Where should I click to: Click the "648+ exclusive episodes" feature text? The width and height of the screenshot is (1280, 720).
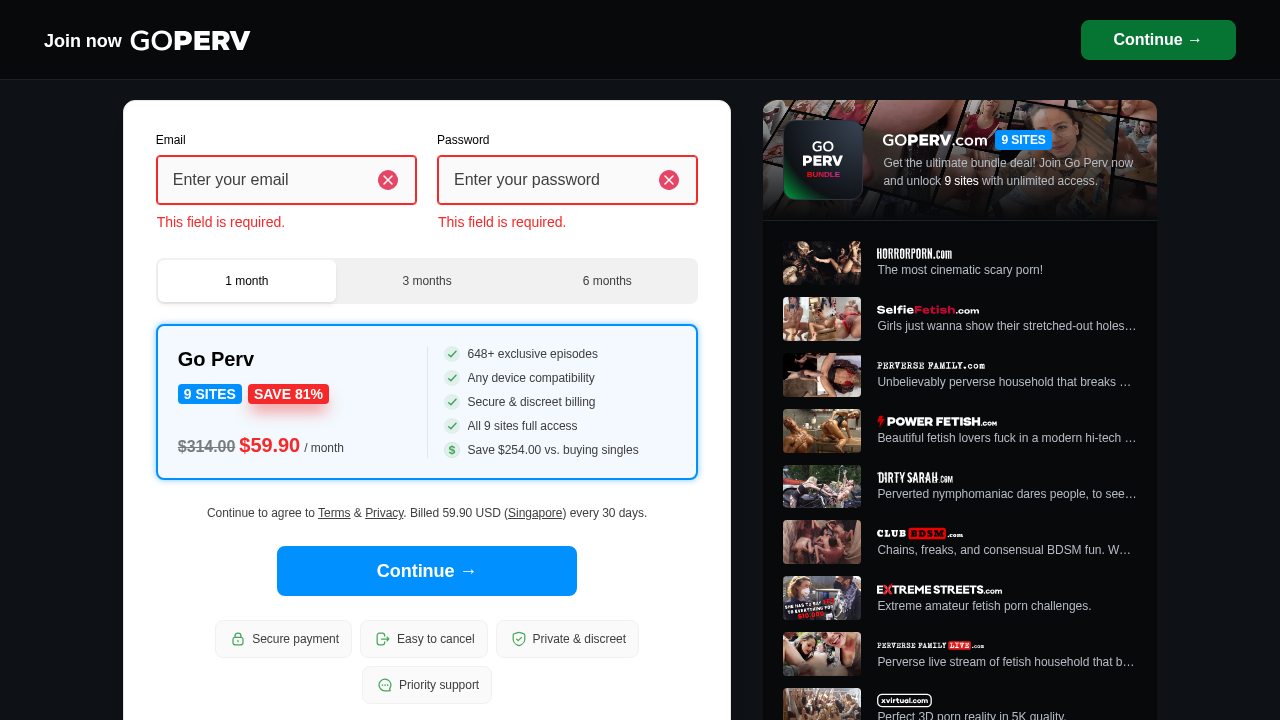pyautogui.click(x=533, y=354)
